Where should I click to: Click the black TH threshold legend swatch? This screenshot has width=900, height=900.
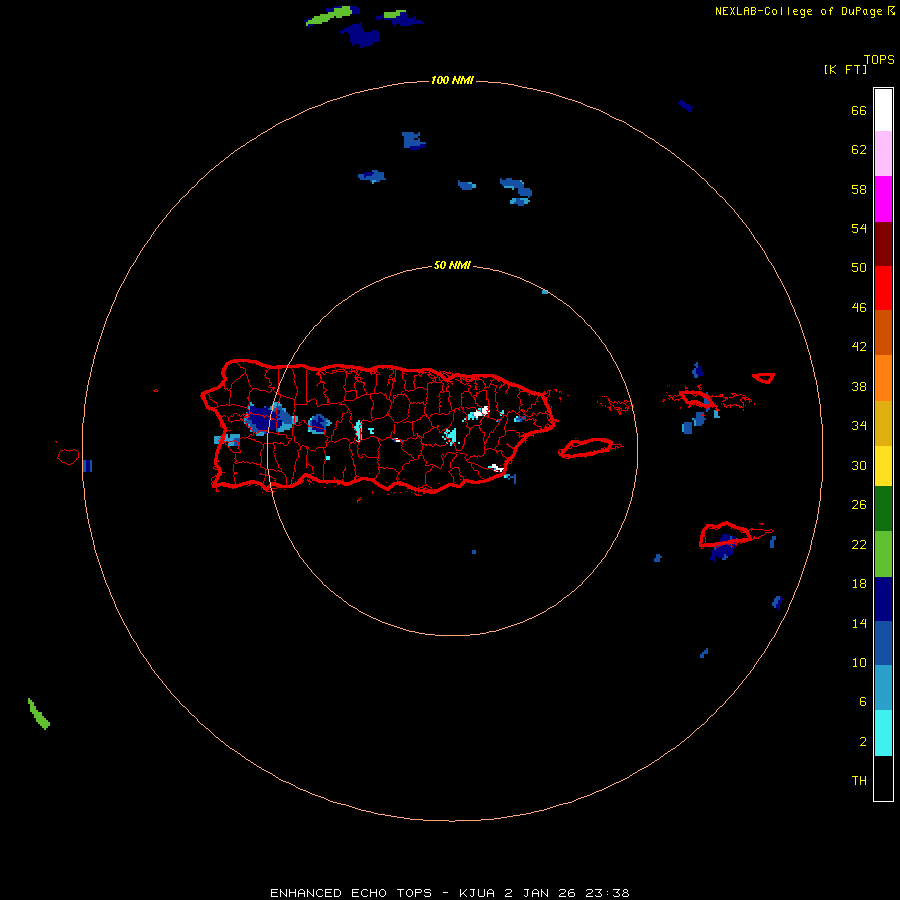[883, 778]
